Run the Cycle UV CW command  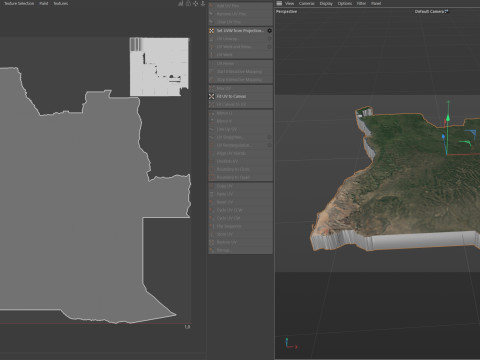click(x=240, y=218)
